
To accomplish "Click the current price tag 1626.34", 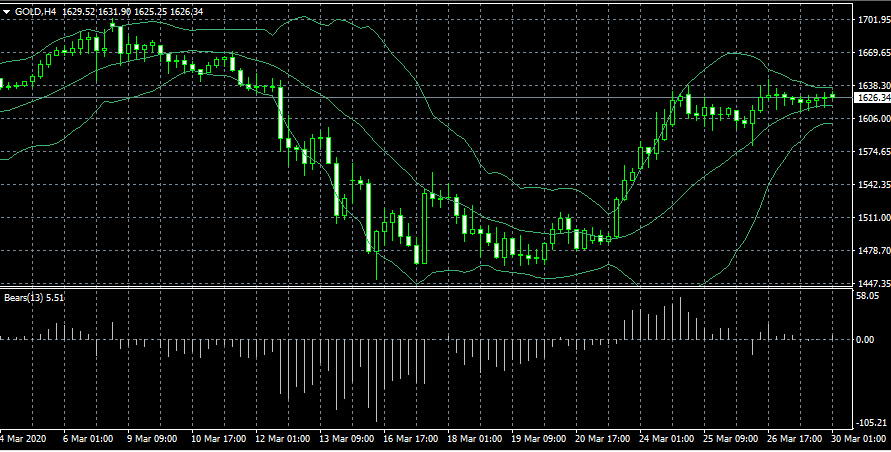I will [x=872, y=98].
